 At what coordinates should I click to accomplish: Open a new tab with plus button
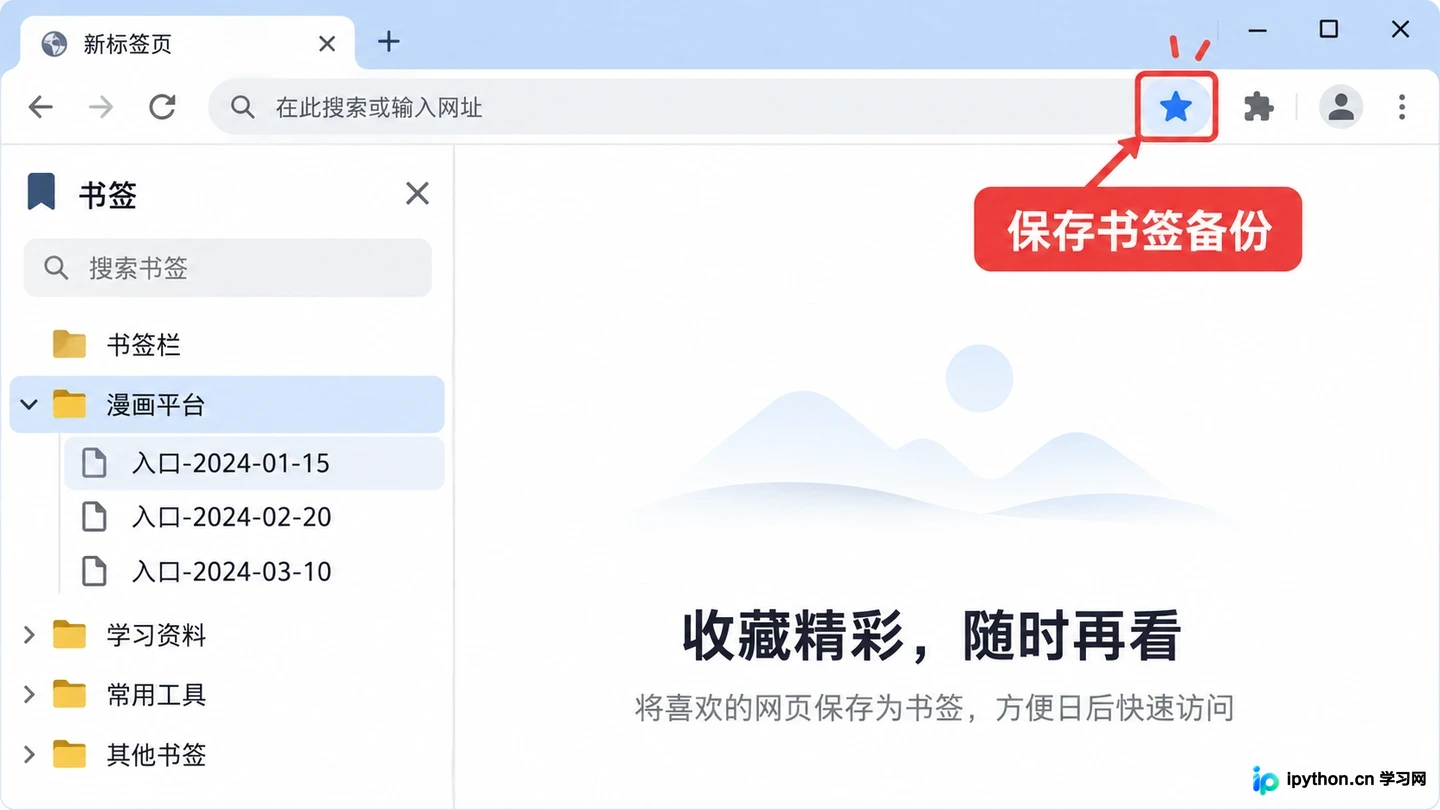coord(389,42)
